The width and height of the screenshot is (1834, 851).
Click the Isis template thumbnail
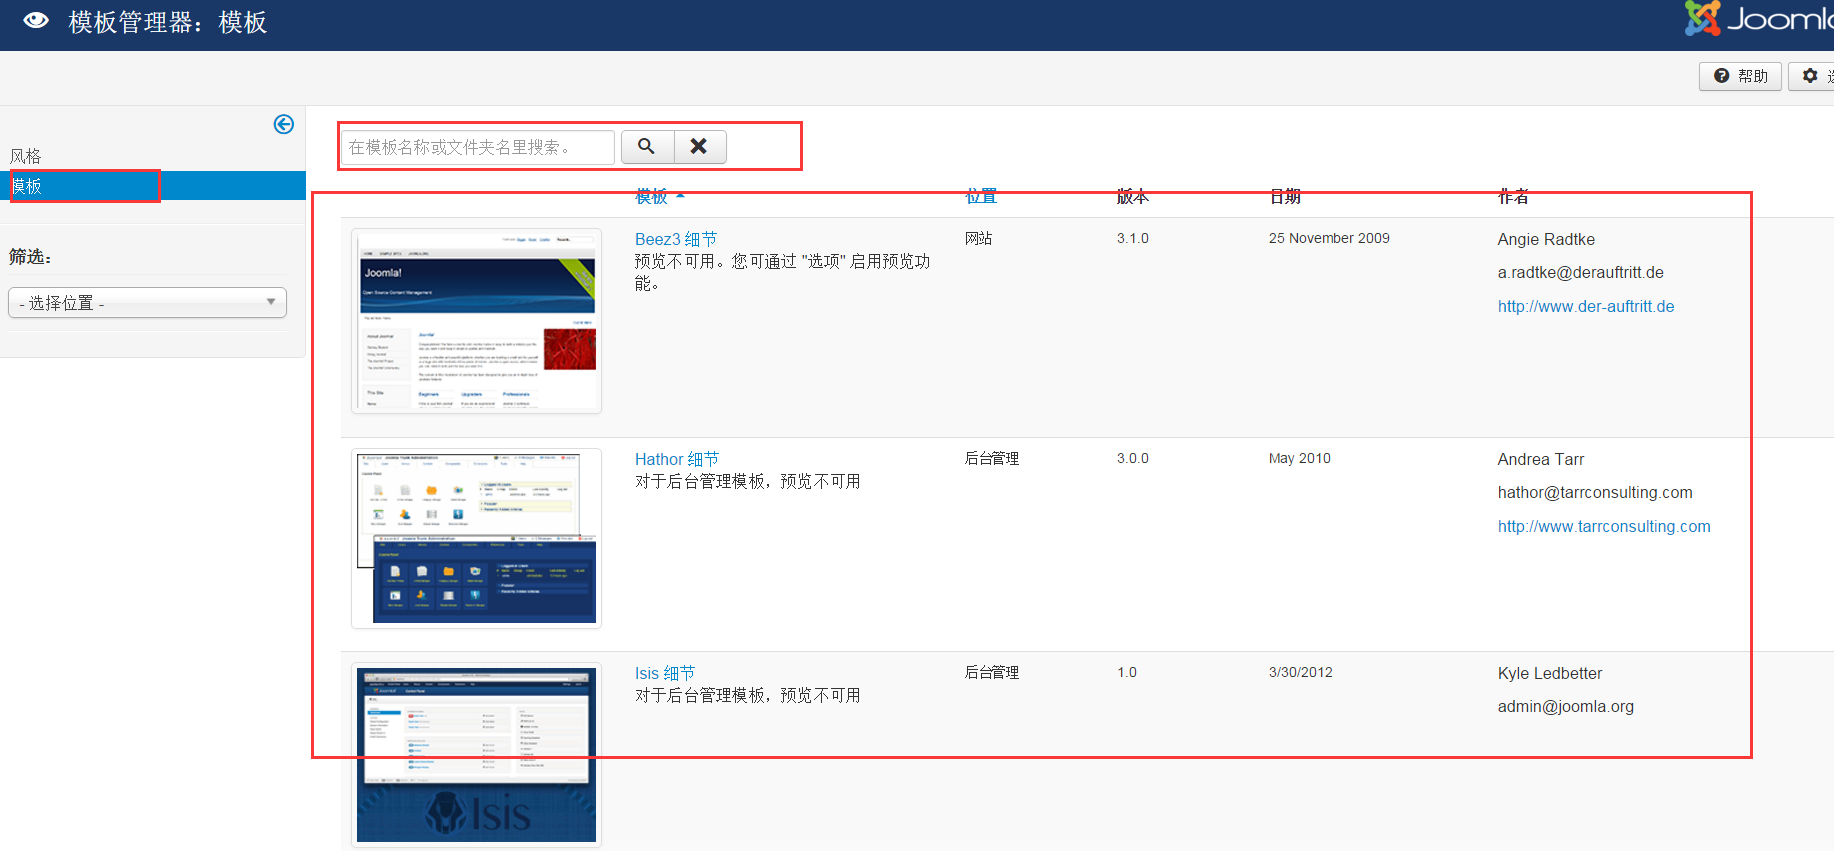(476, 755)
